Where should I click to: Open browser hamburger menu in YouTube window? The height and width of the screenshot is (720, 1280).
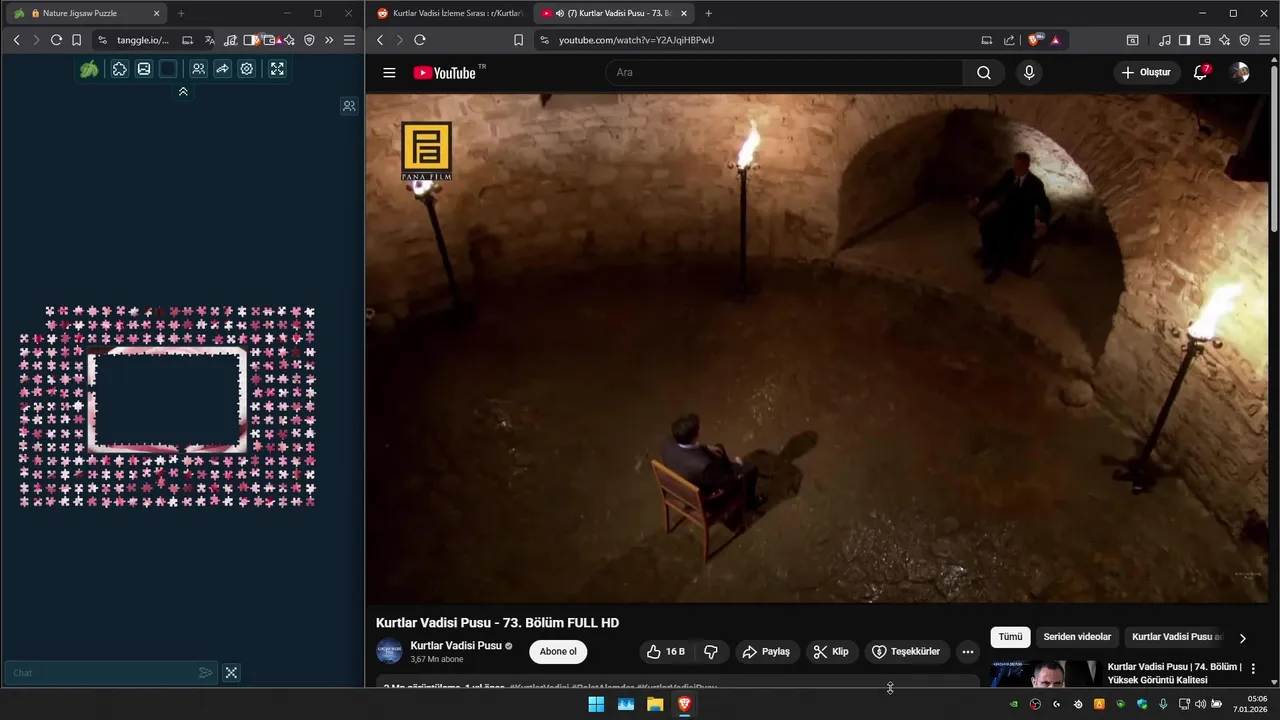pyautogui.click(x=1264, y=40)
